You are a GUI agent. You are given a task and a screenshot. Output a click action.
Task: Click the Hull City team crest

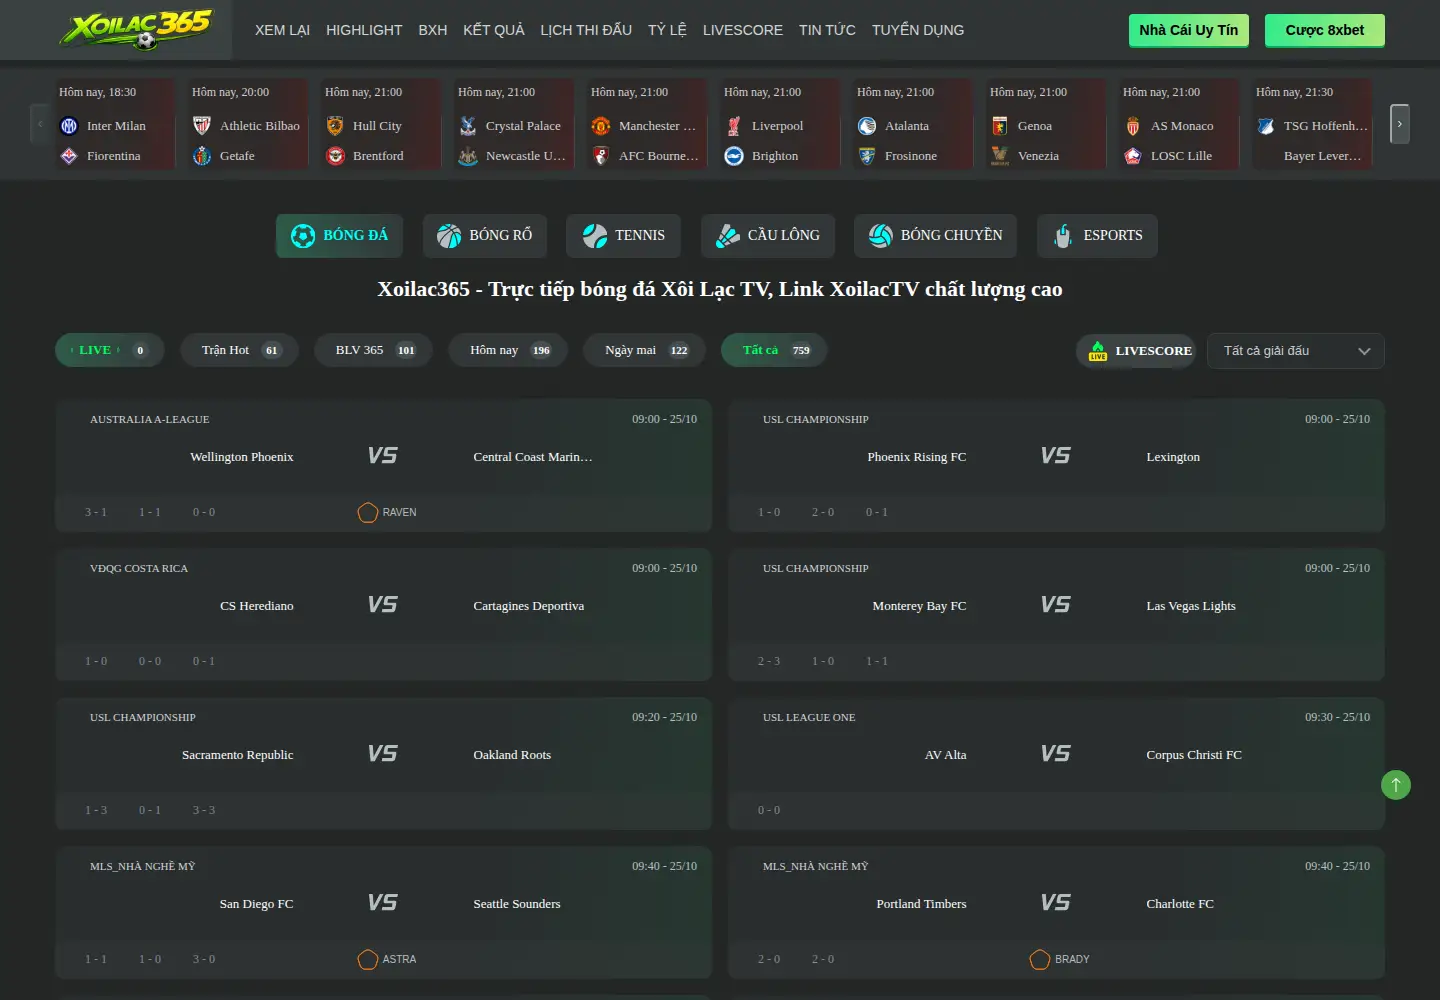pyautogui.click(x=335, y=126)
